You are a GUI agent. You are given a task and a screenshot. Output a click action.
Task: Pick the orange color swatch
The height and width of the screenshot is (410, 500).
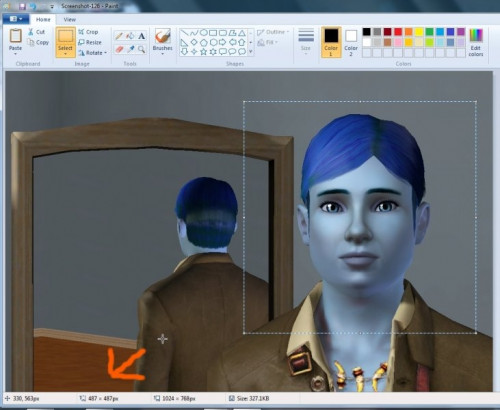tap(408, 32)
